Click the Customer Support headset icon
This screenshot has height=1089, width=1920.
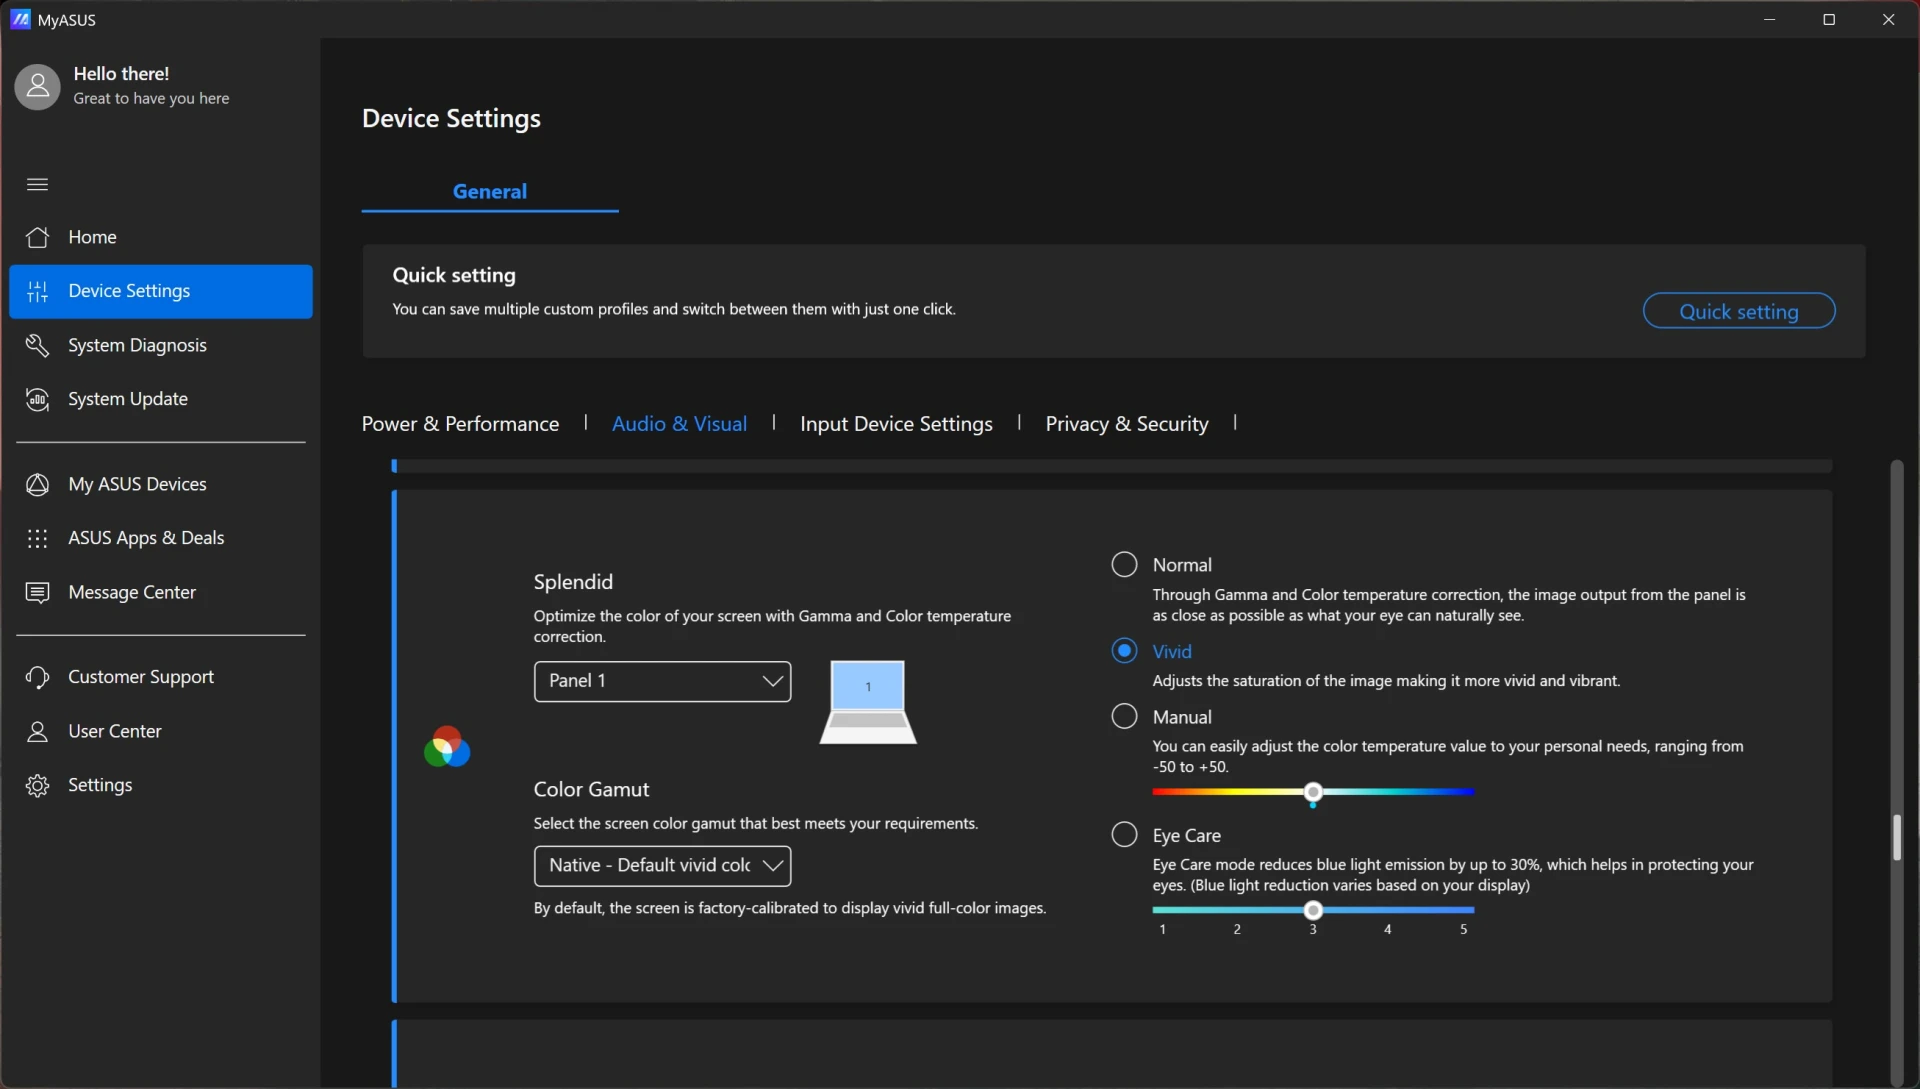[x=37, y=677]
